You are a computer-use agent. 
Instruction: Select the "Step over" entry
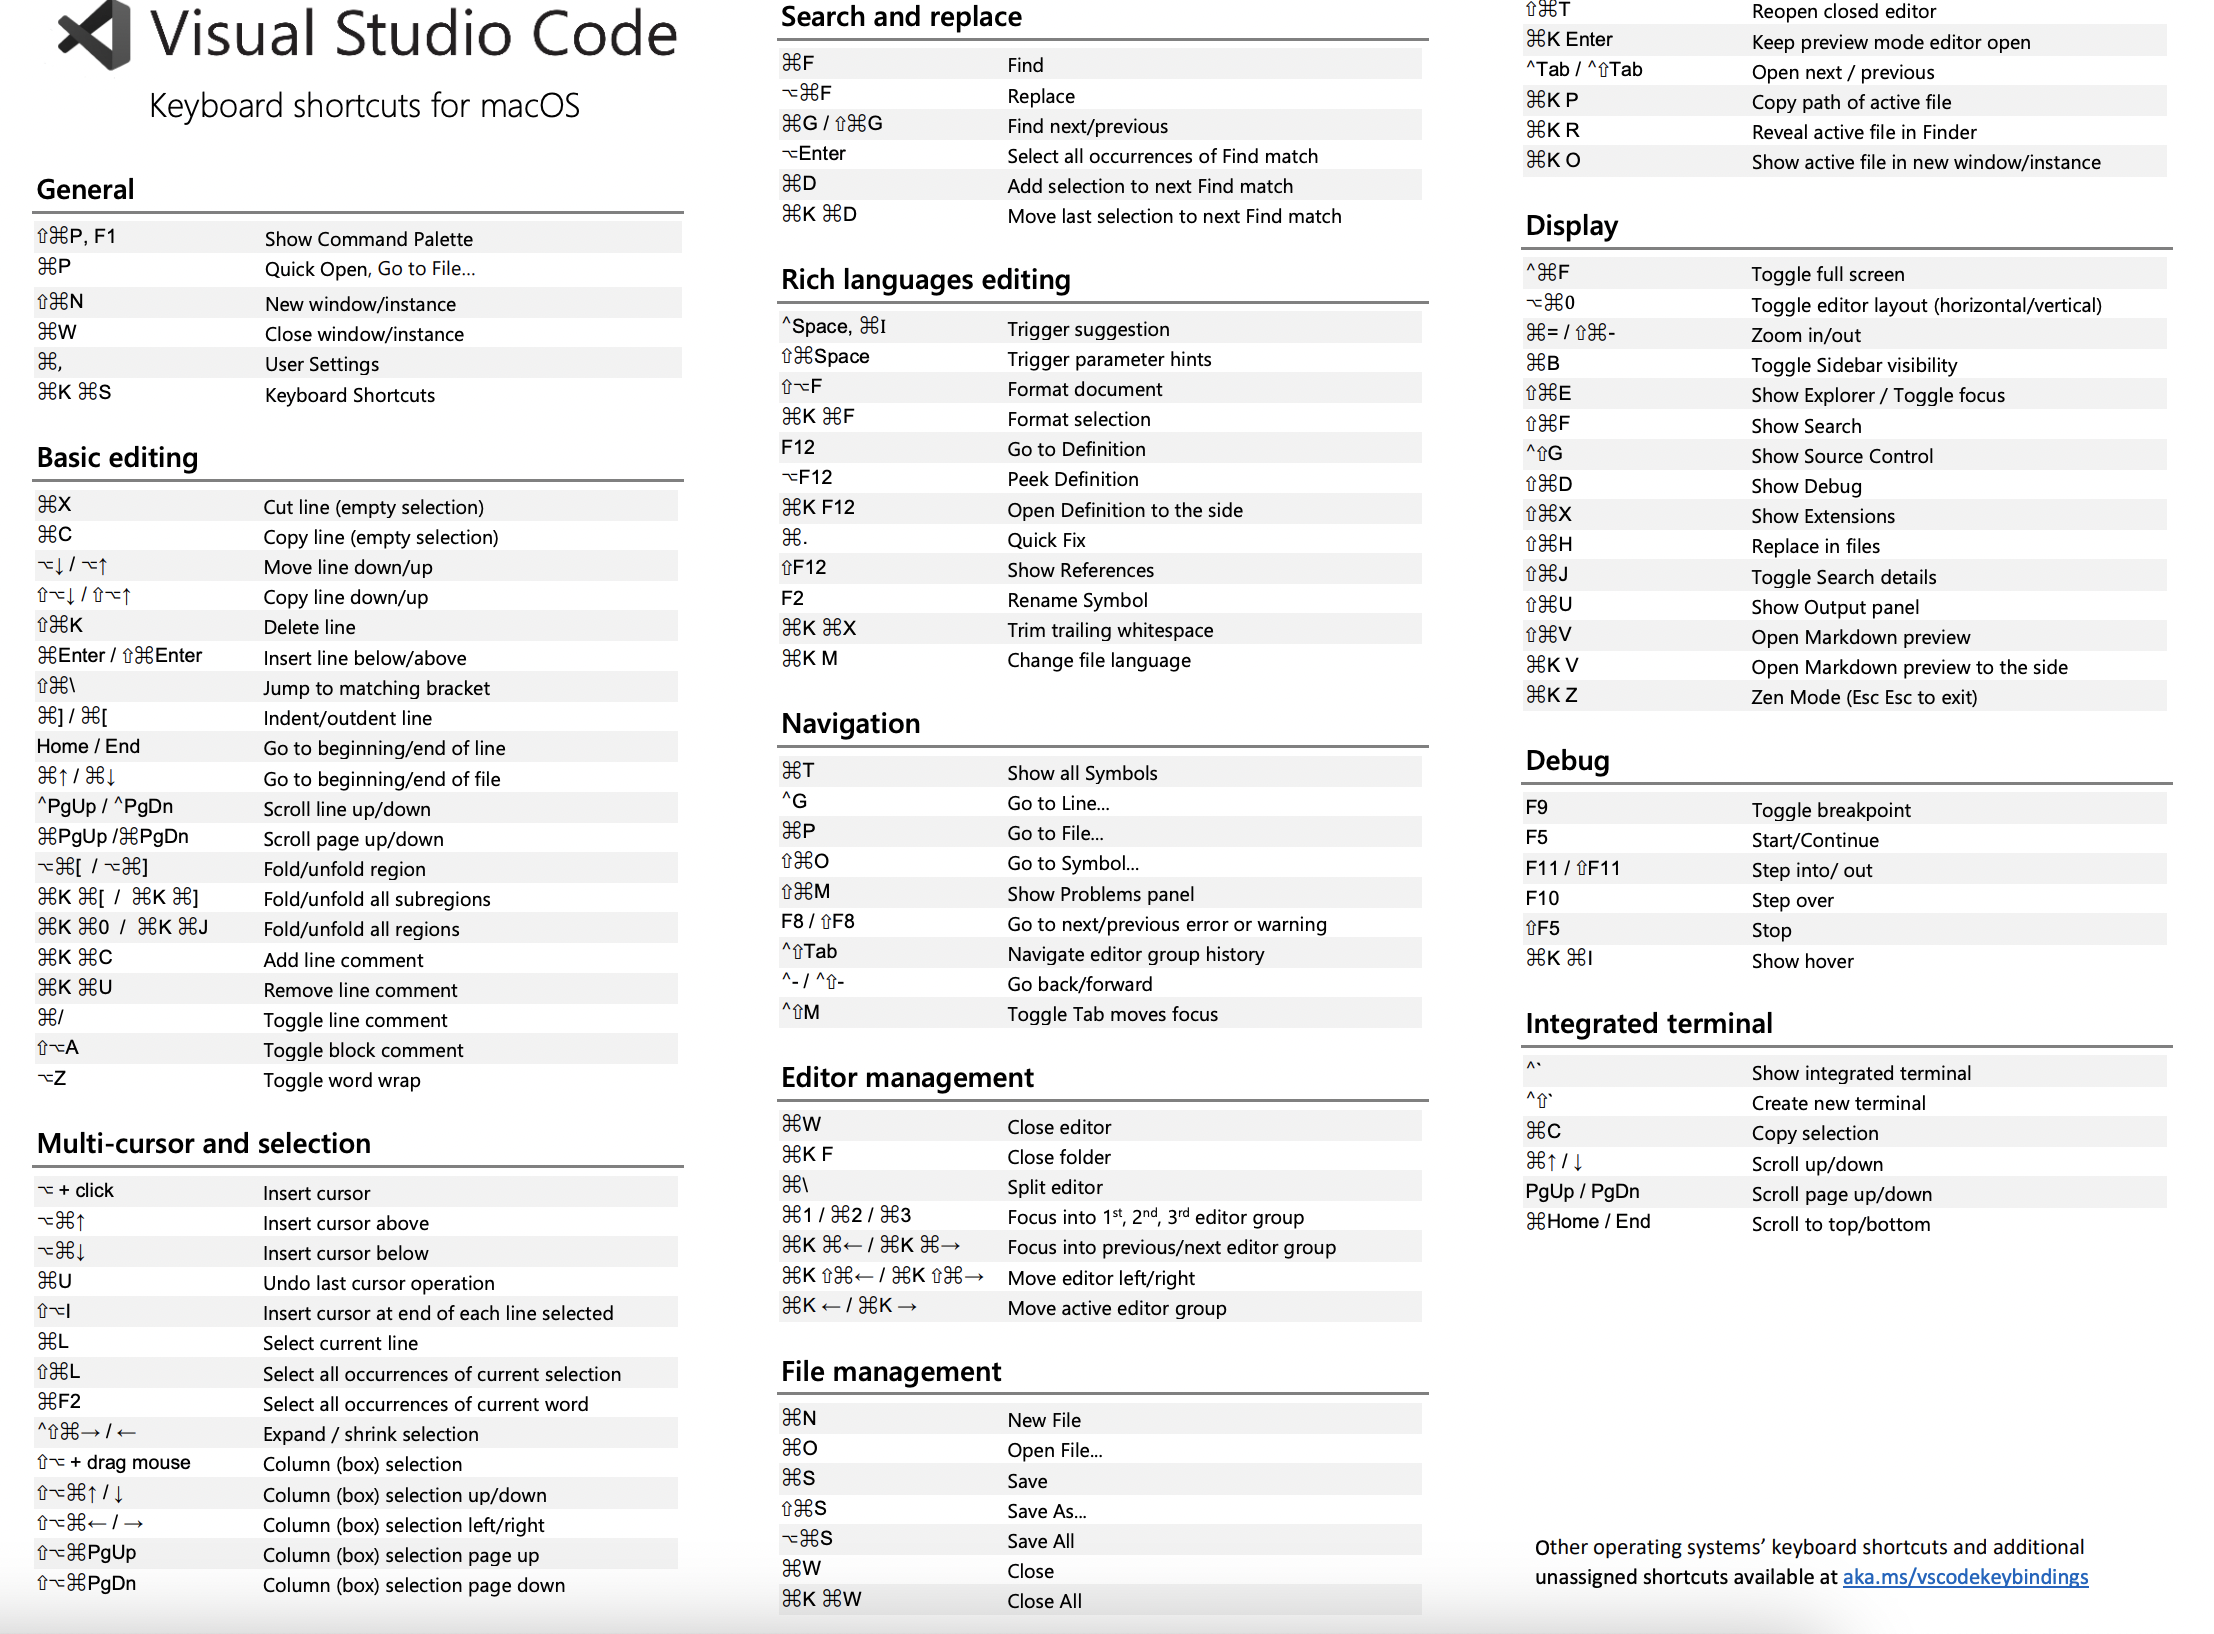[x=1792, y=900]
